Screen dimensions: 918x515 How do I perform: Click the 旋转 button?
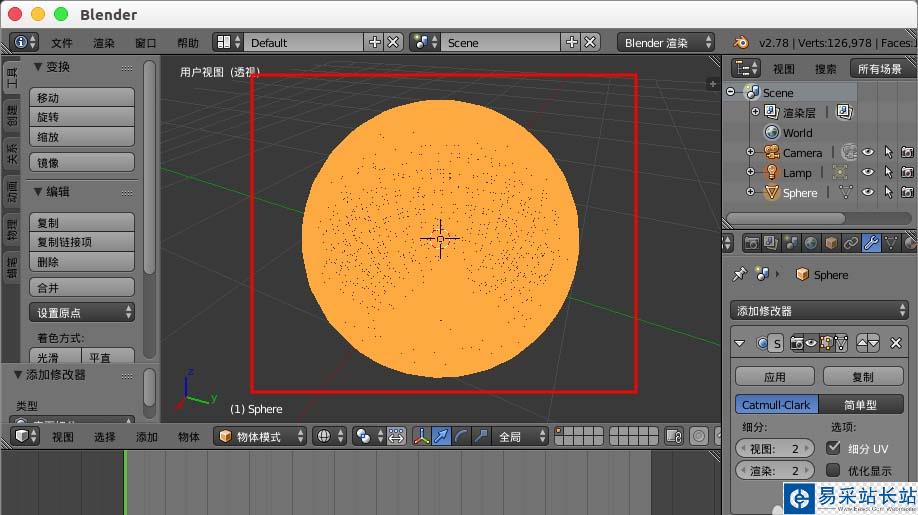(x=82, y=117)
